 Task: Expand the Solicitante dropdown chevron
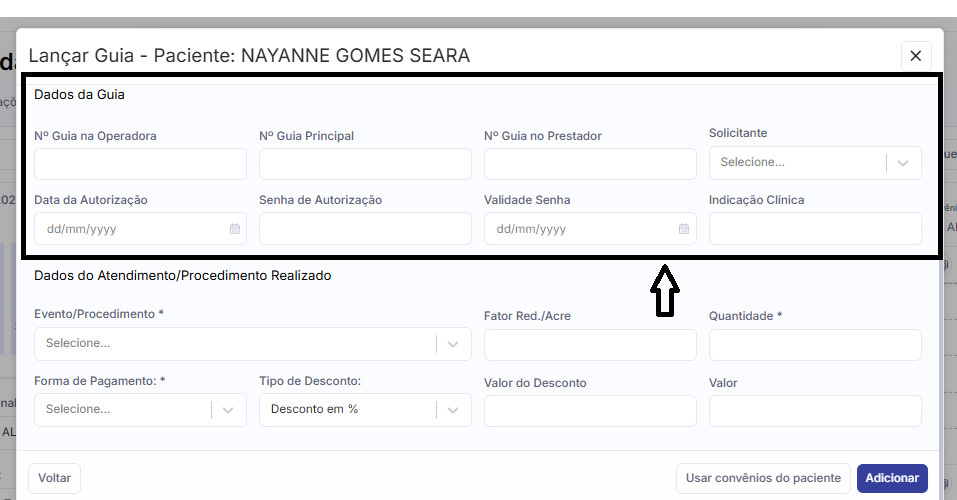904,163
